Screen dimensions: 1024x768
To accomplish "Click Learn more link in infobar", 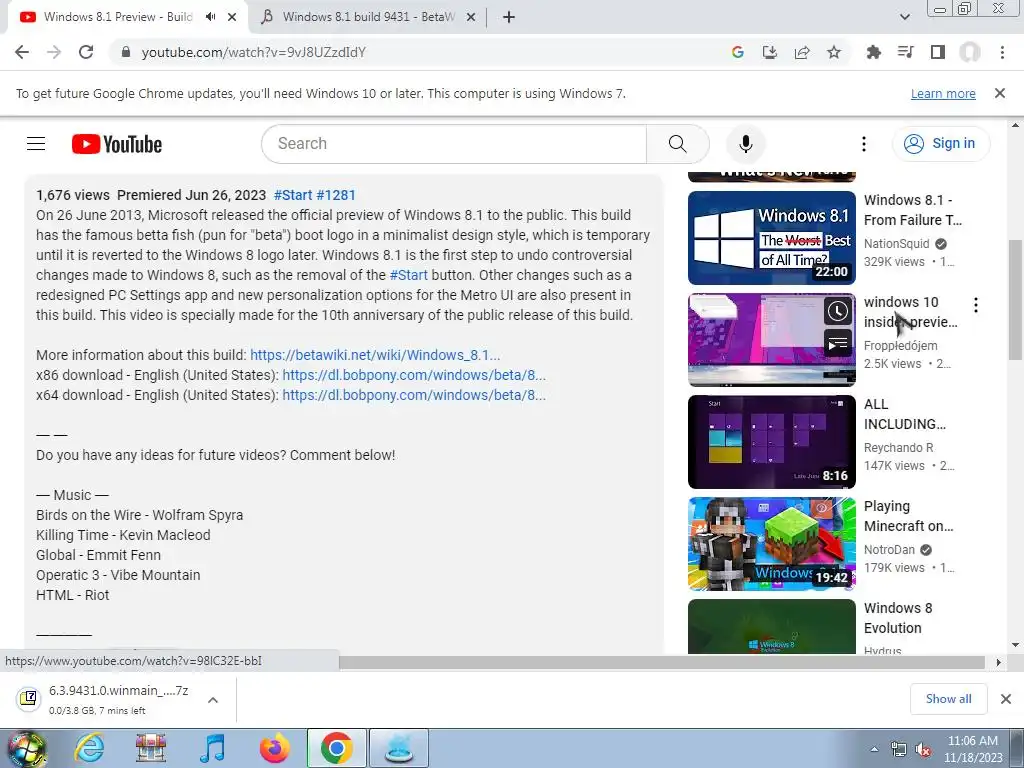I will (x=943, y=93).
